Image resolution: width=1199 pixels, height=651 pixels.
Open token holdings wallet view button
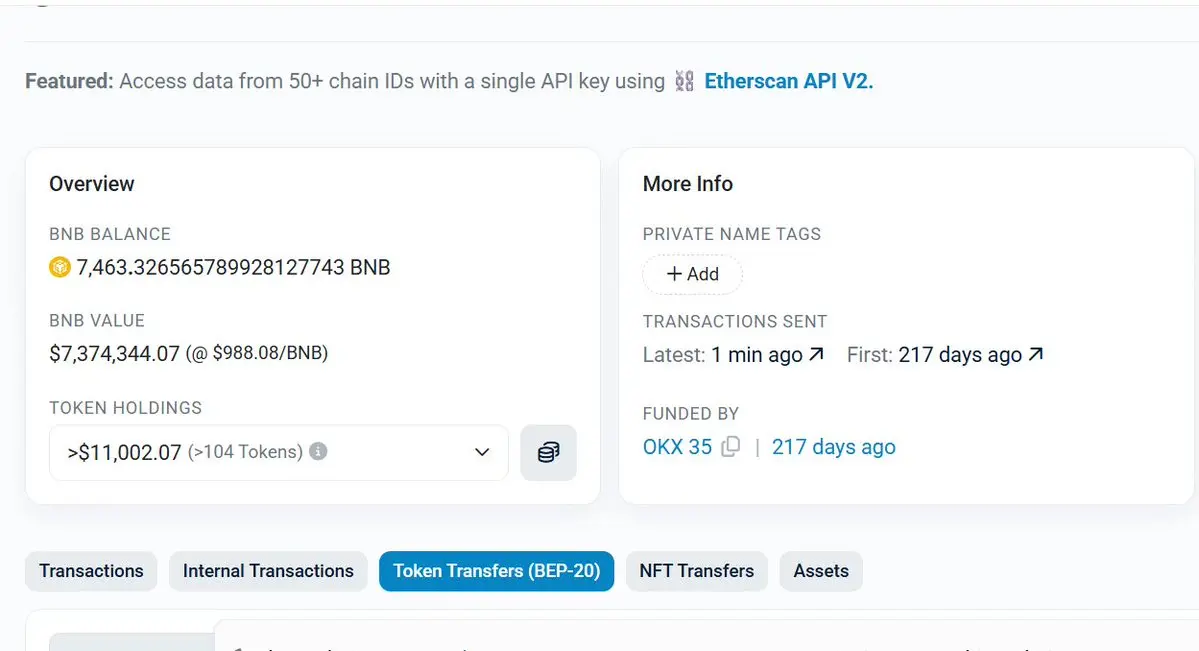point(548,452)
